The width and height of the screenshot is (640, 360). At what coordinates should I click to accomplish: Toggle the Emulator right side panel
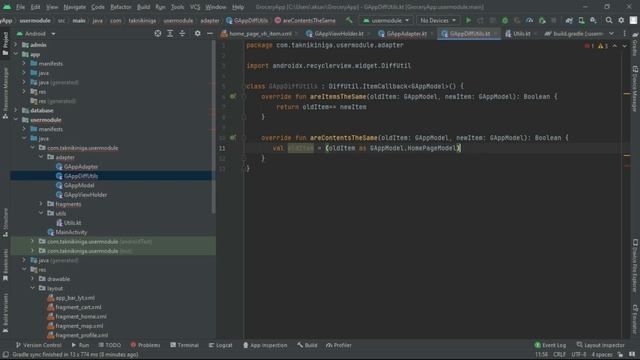[635, 319]
